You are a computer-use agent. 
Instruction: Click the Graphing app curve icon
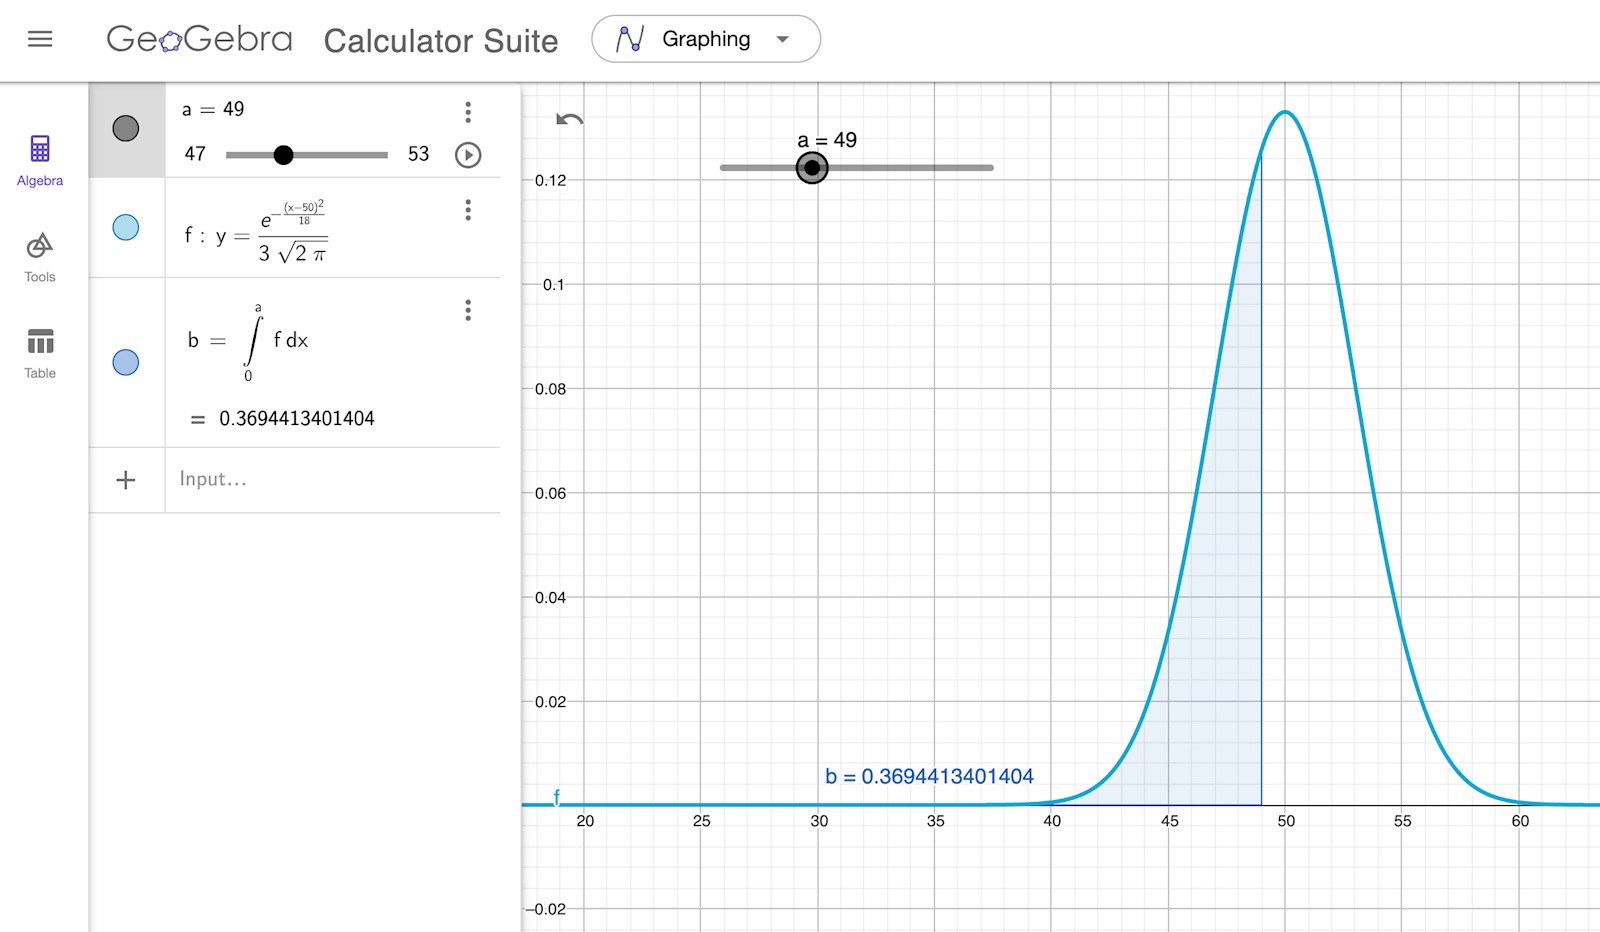tap(630, 39)
